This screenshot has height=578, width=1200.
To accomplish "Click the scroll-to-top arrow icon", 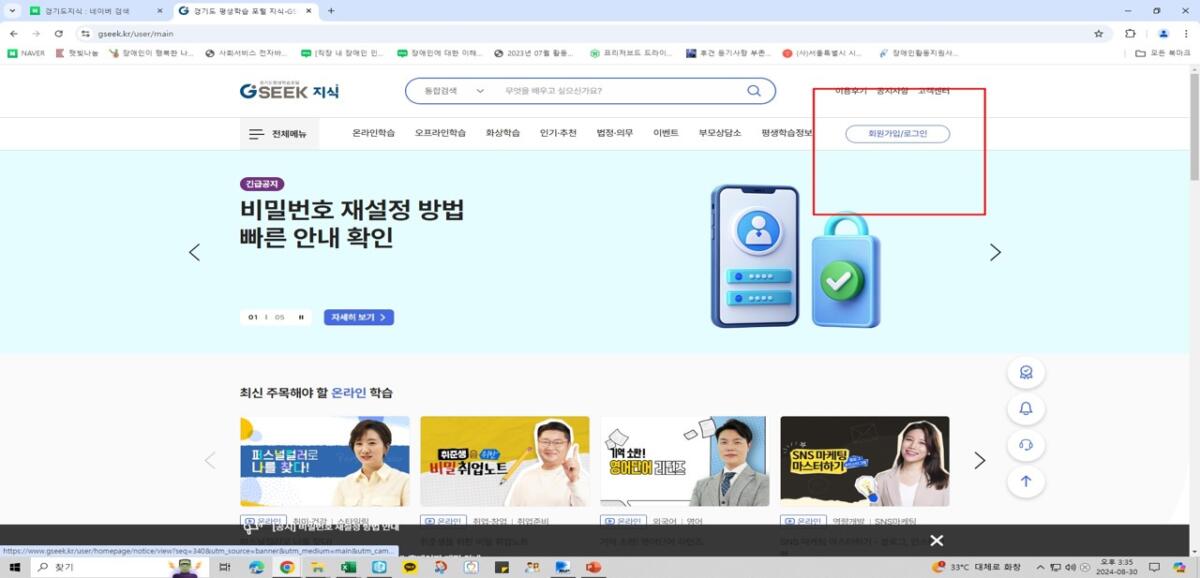I will click(x=1025, y=481).
